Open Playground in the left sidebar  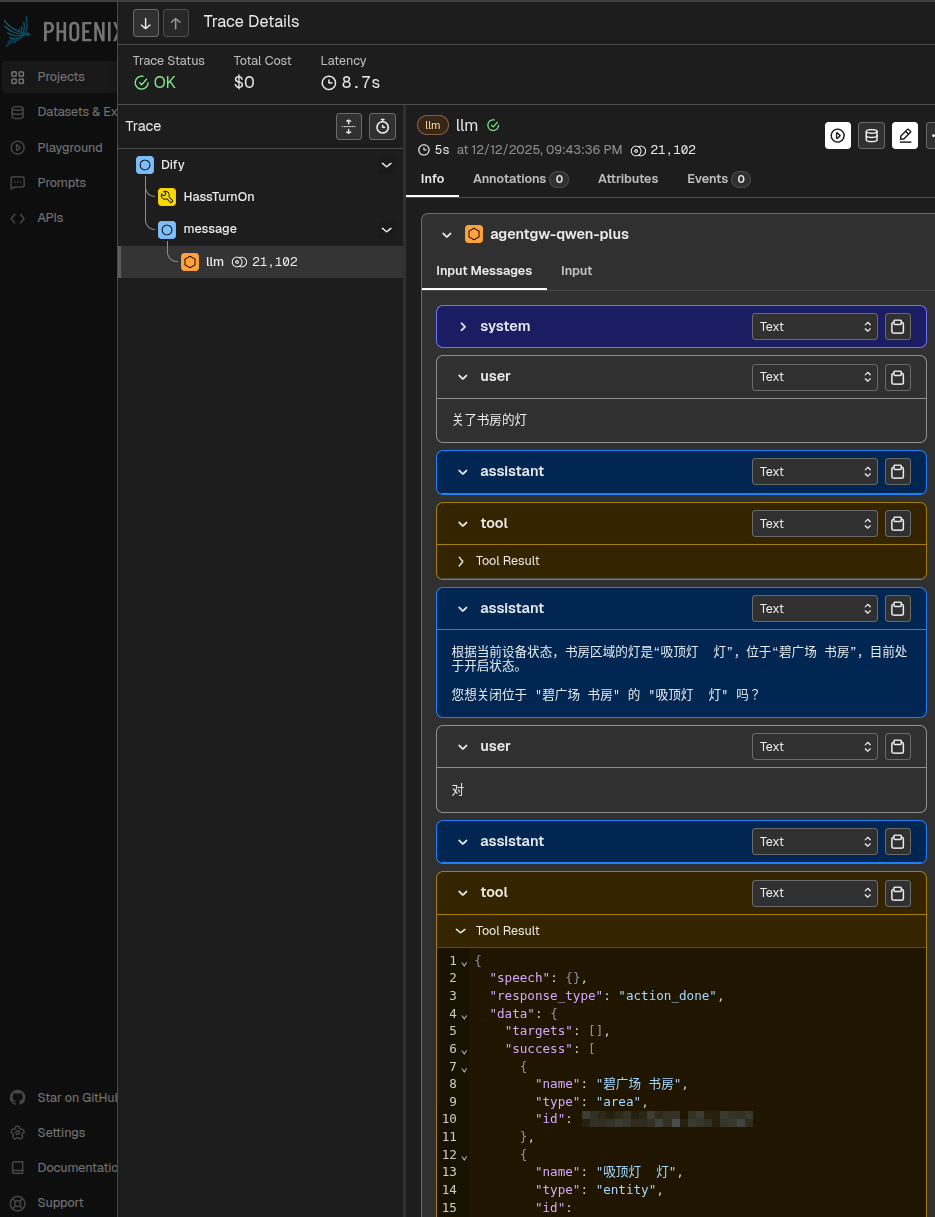point(69,148)
